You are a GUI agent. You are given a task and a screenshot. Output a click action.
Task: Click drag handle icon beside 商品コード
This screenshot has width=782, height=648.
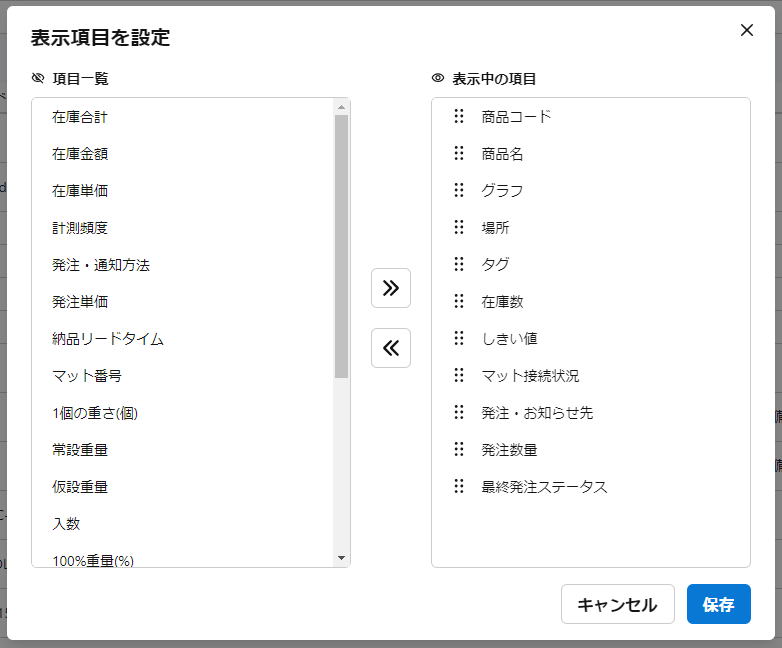[459, 116]
